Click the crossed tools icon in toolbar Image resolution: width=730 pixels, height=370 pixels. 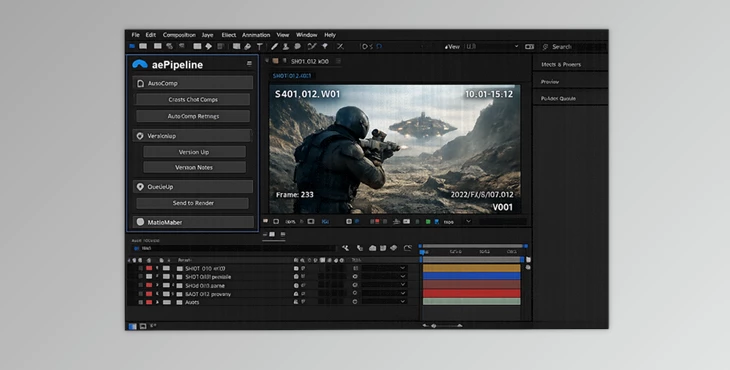(x=340, y=47)
